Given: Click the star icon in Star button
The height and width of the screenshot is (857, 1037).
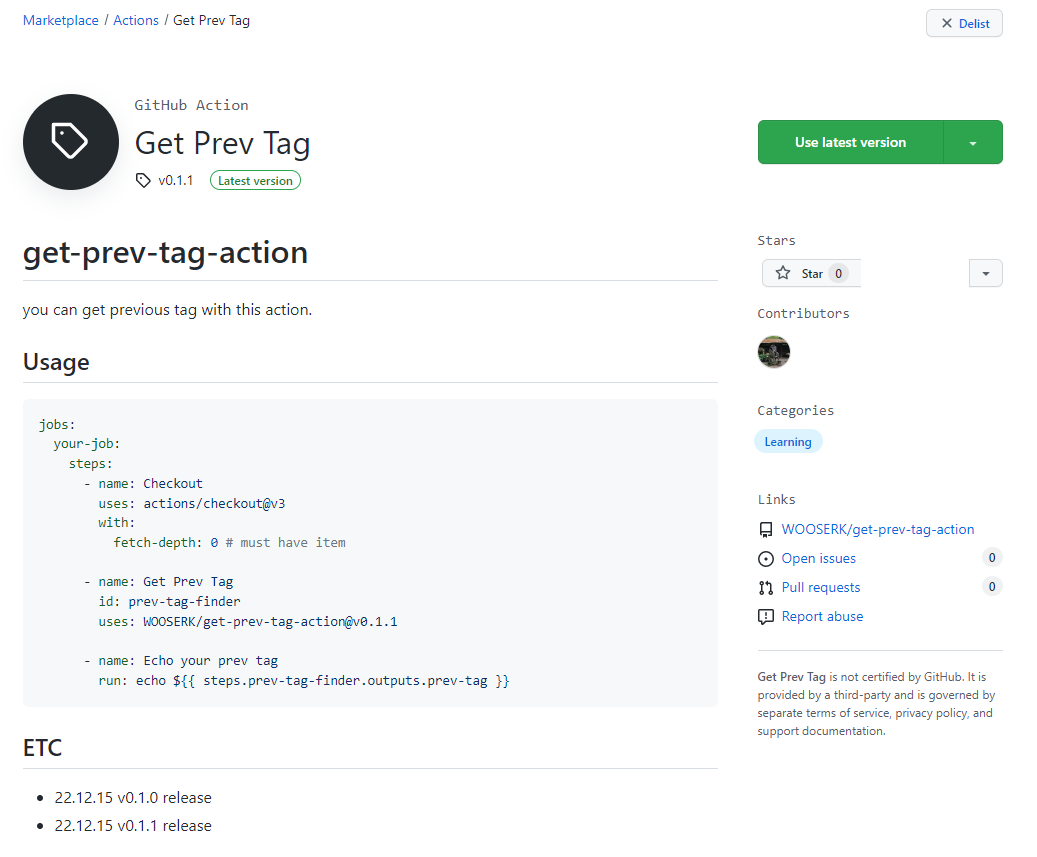Looking at the screenshot, I should click(783, 273).
